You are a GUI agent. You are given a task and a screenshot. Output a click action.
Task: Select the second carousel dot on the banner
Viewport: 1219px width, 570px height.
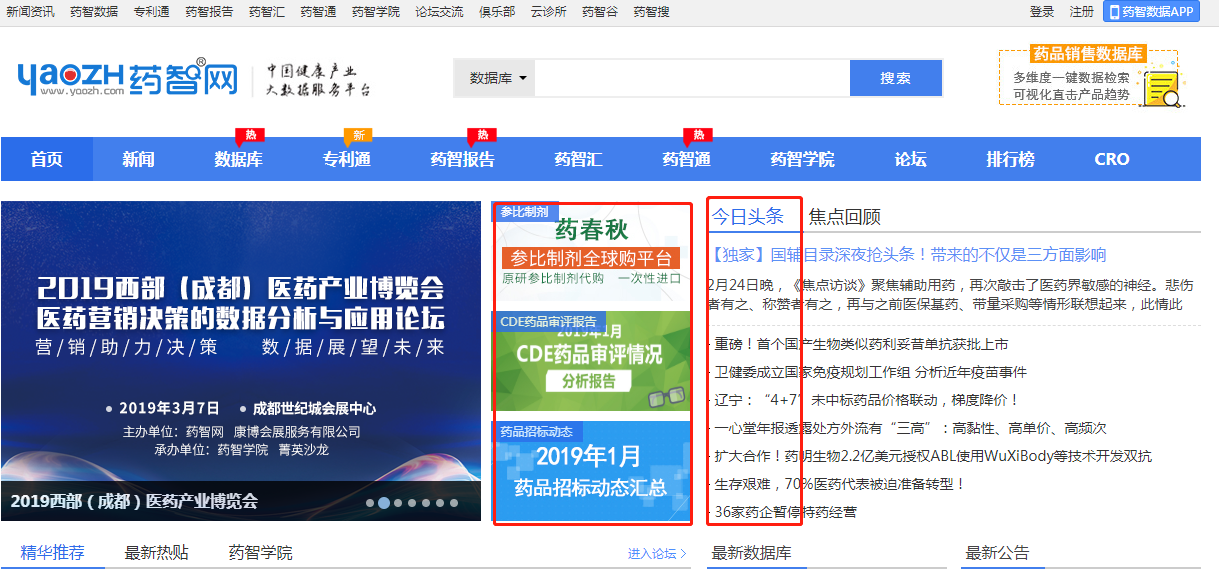click(384, 503)
